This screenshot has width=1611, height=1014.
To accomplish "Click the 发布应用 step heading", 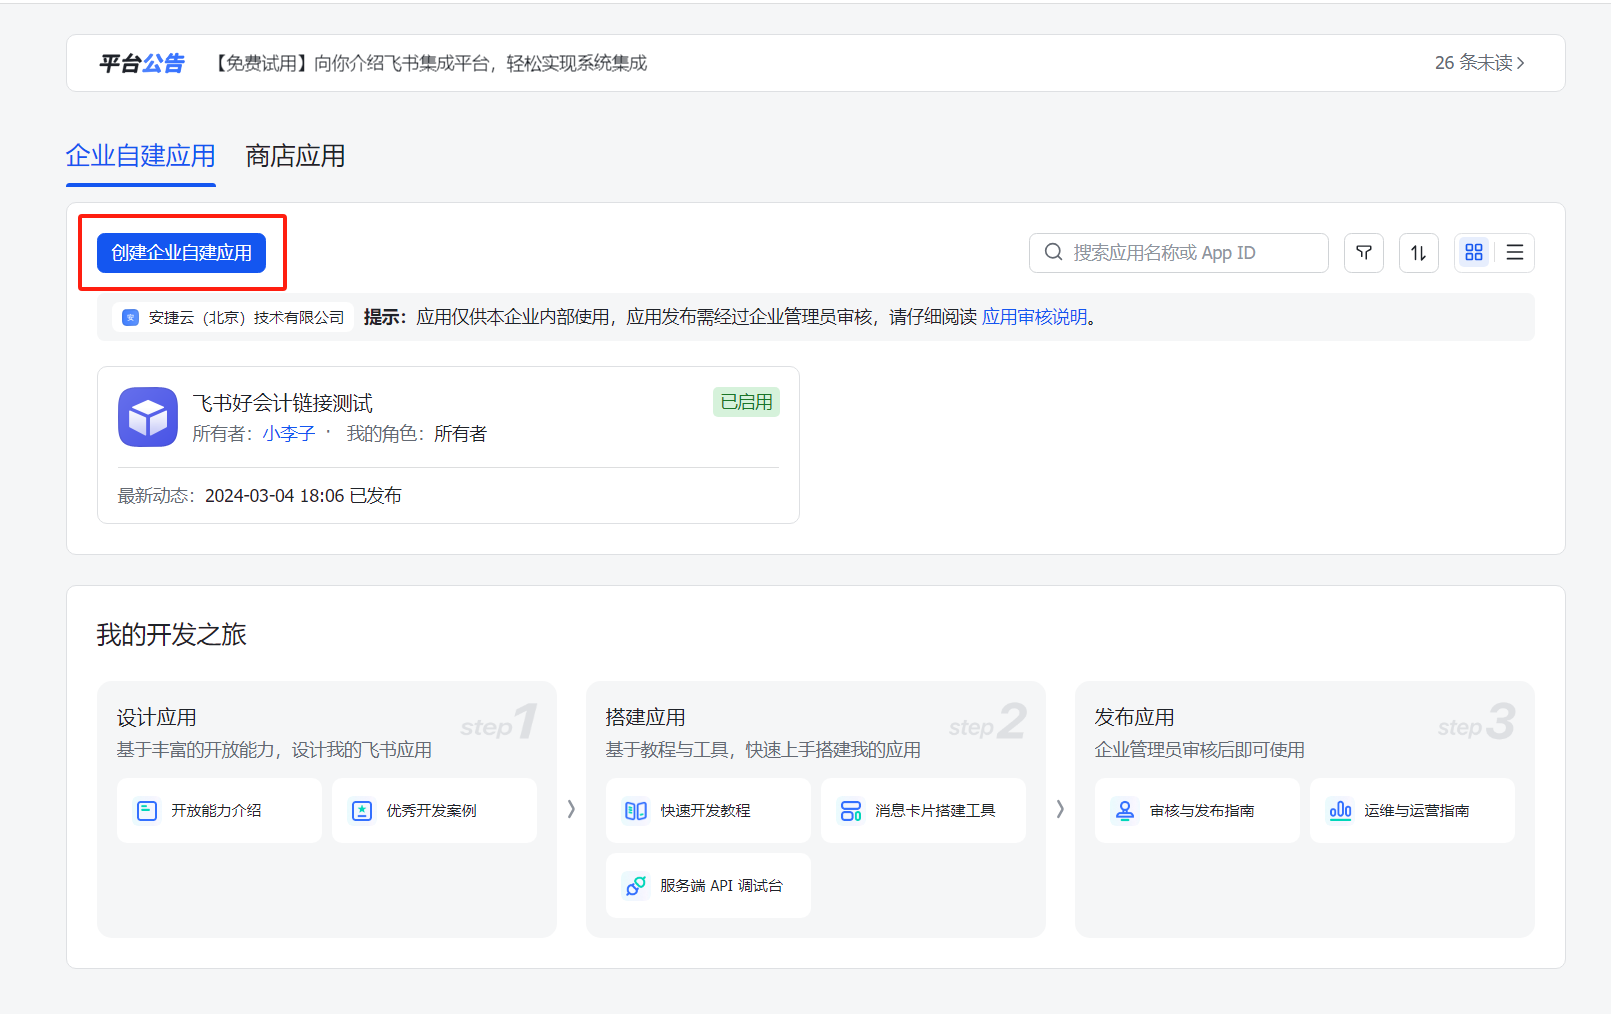I will coord(1135,717).
